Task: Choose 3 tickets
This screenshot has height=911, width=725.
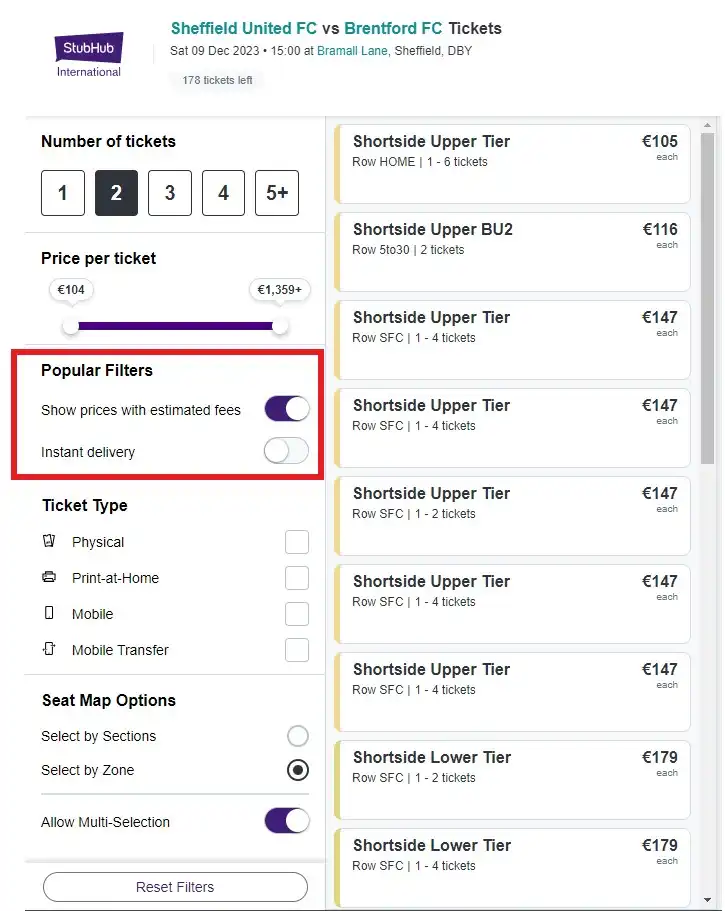Action: [170, 192]
